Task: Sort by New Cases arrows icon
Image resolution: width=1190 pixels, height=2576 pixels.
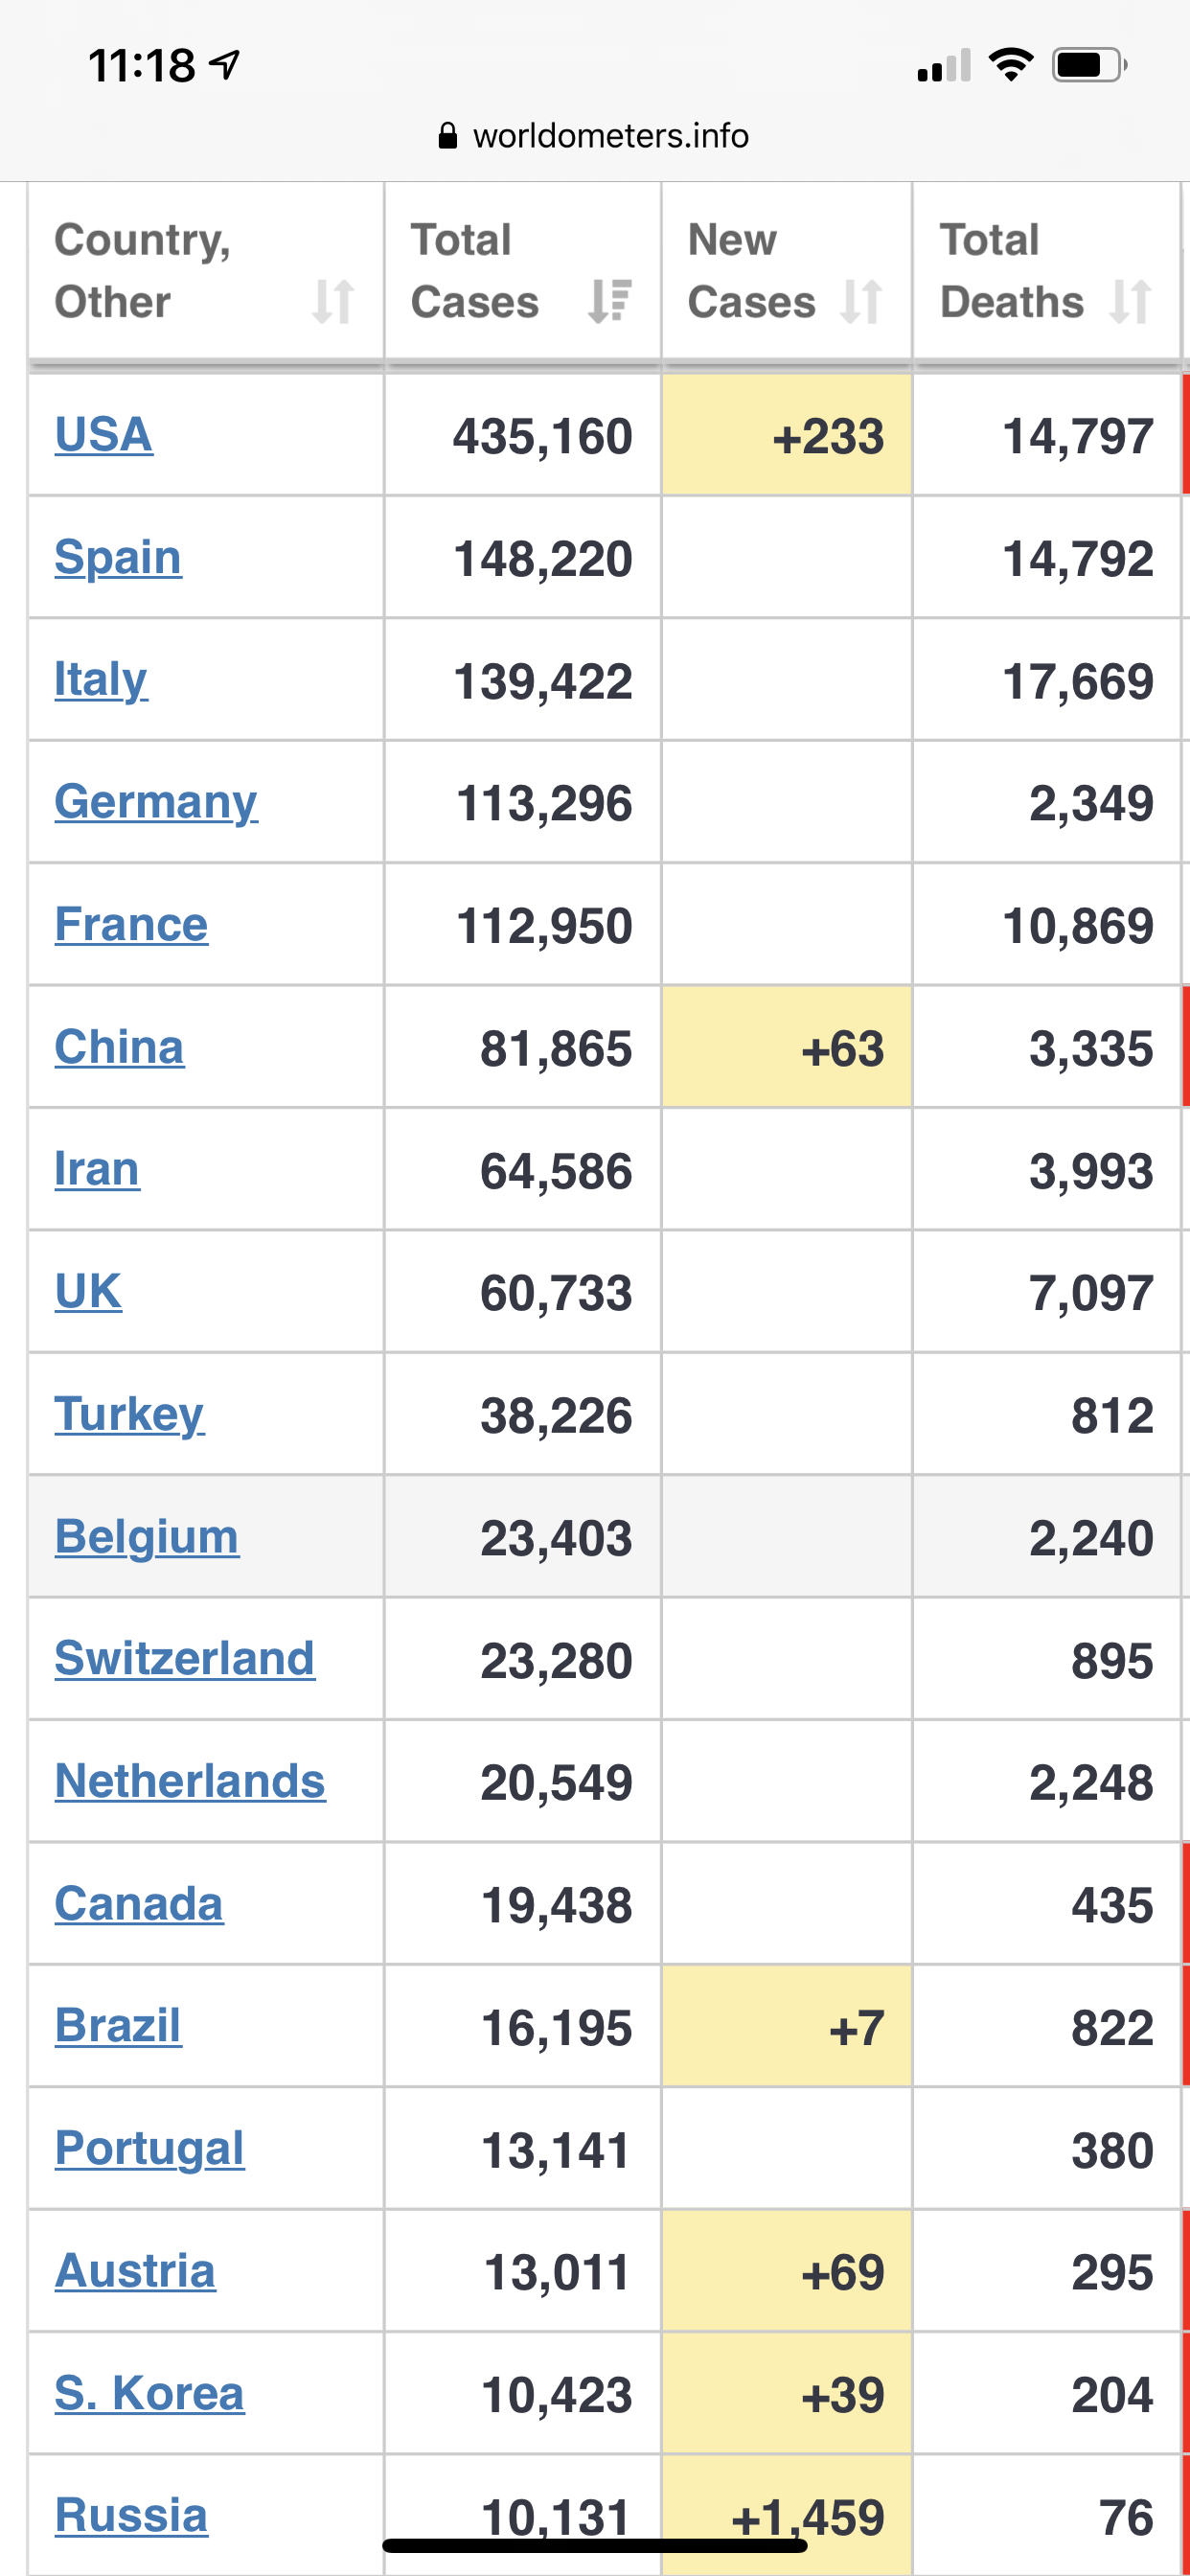Action: click(x=861, y=301)
